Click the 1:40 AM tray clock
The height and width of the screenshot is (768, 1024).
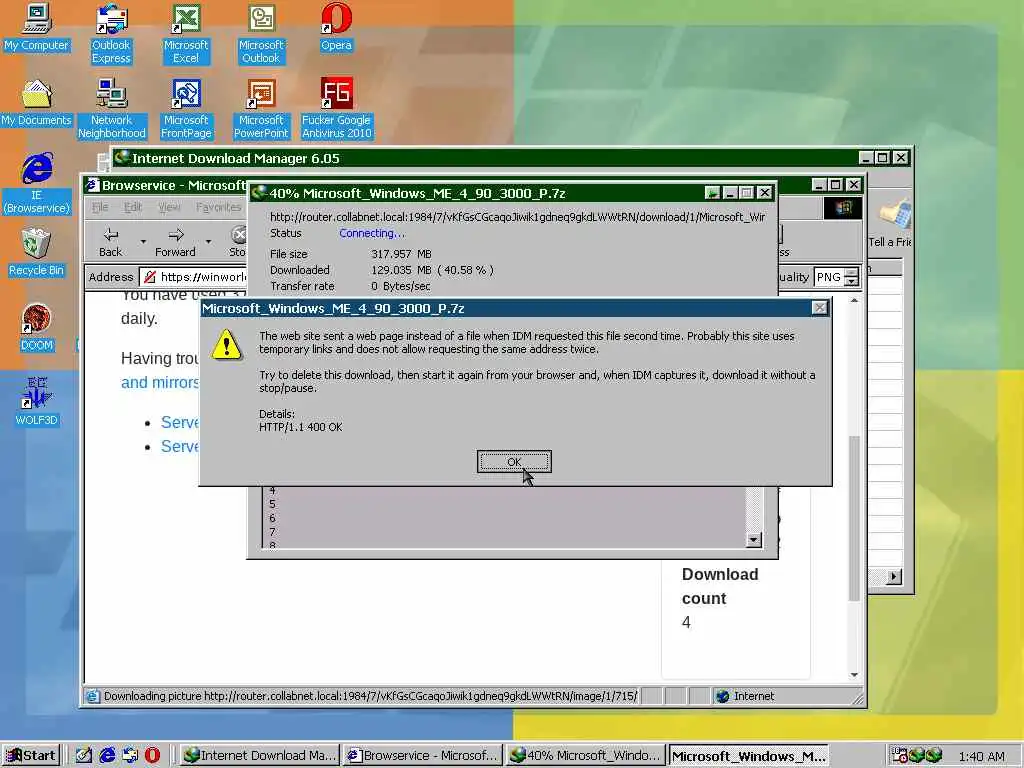coord(982,757)
